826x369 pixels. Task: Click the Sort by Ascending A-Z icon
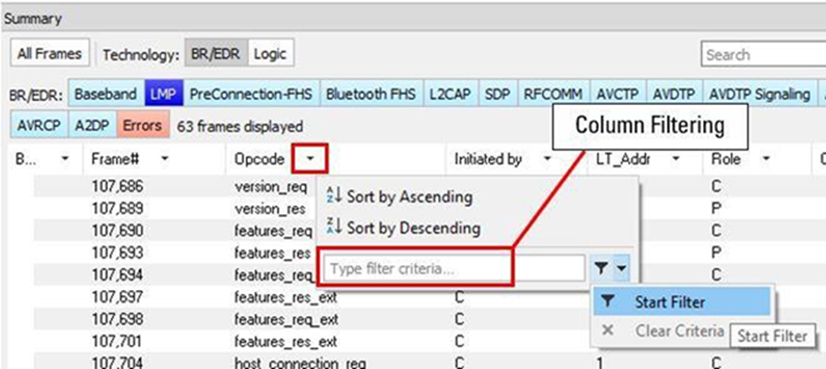[x=335, y=196]
